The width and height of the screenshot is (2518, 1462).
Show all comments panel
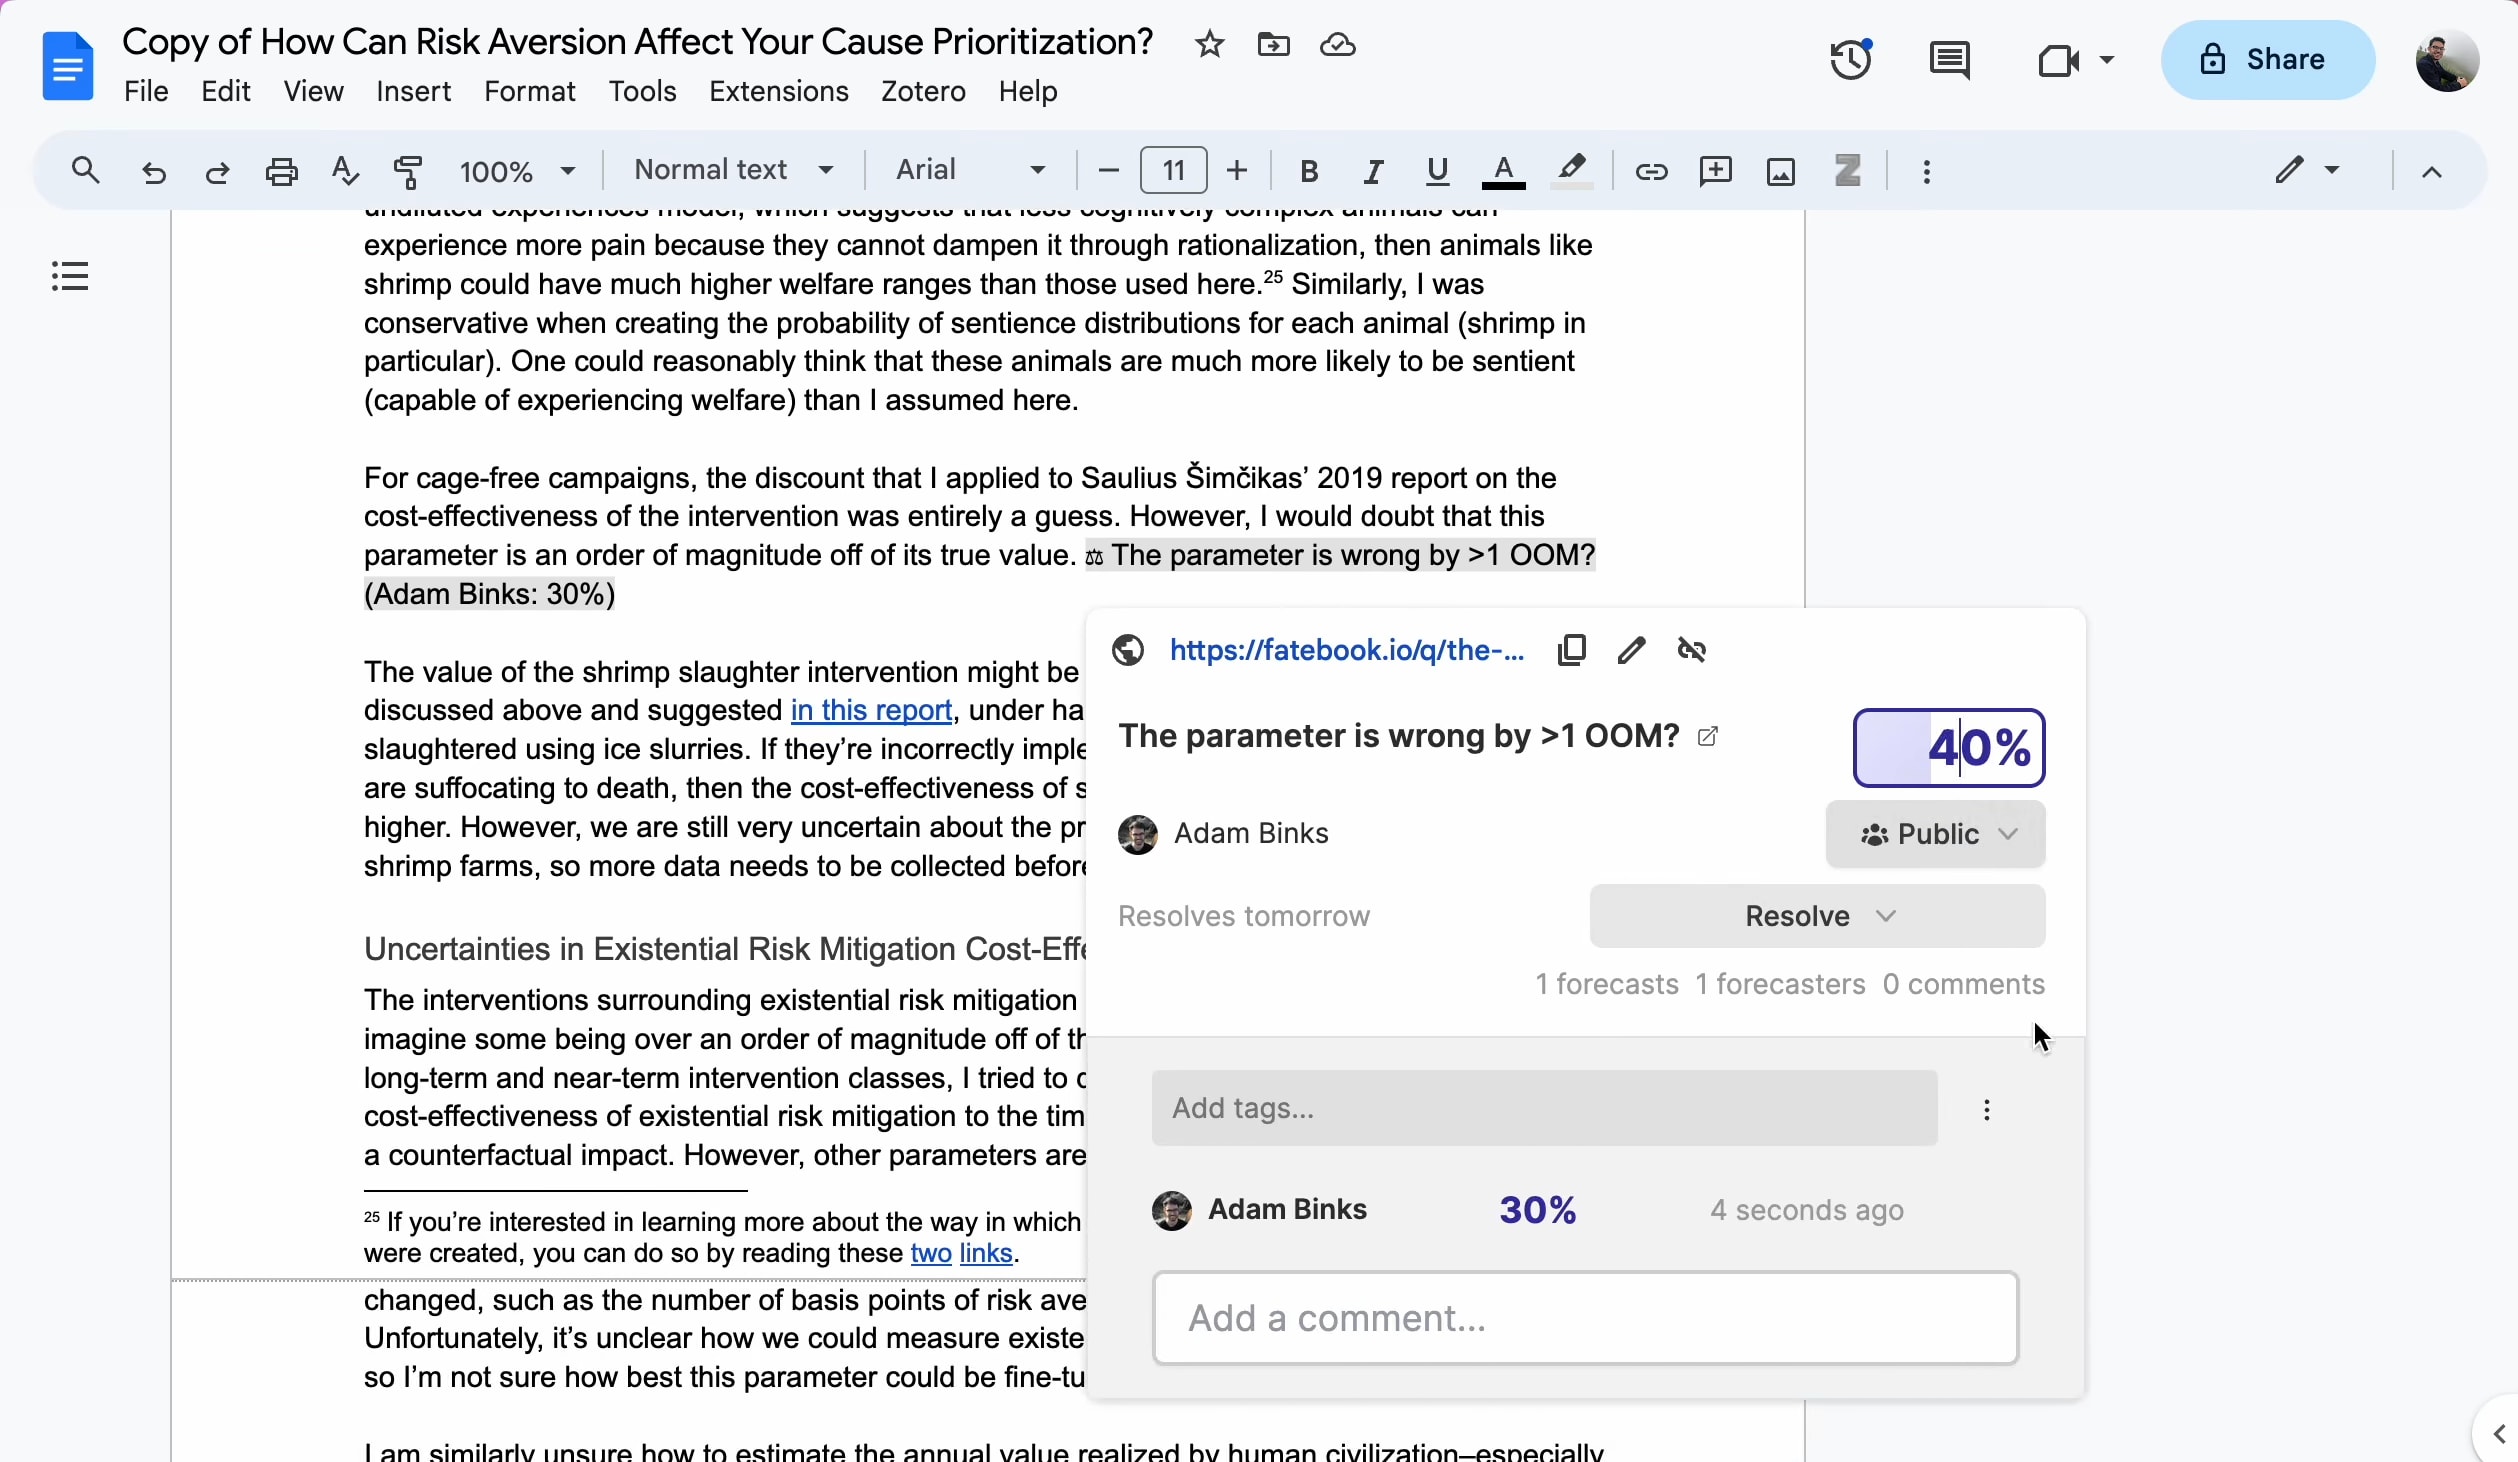coord(1949,60)
